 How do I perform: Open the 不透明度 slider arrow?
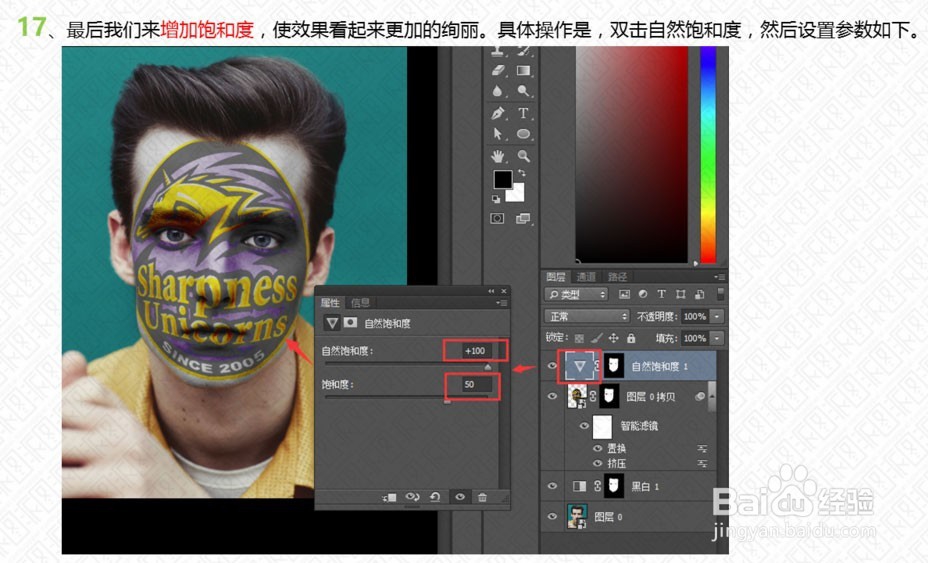[717, 316]
